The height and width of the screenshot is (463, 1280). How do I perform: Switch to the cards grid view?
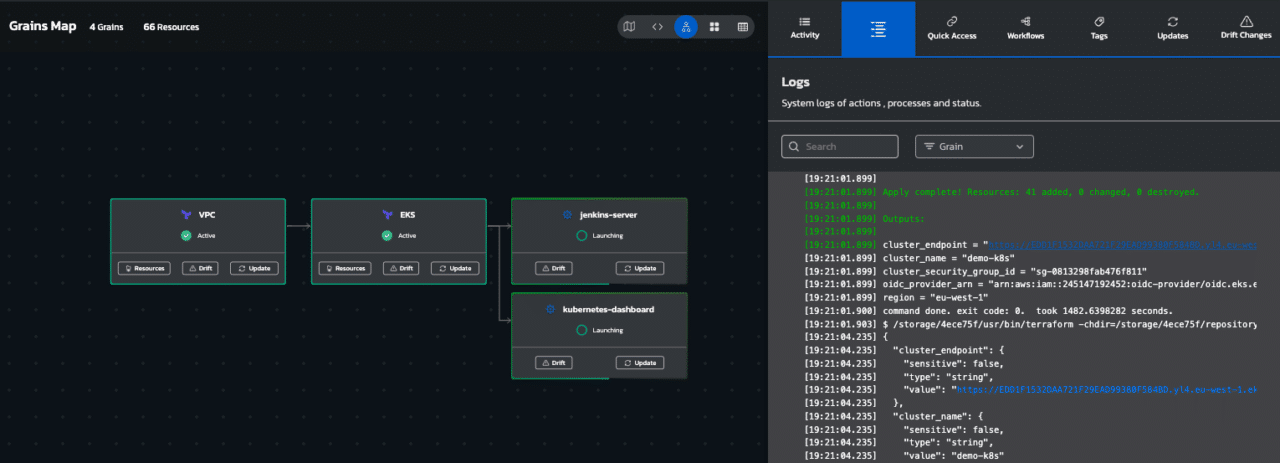(x=714, y=27)
